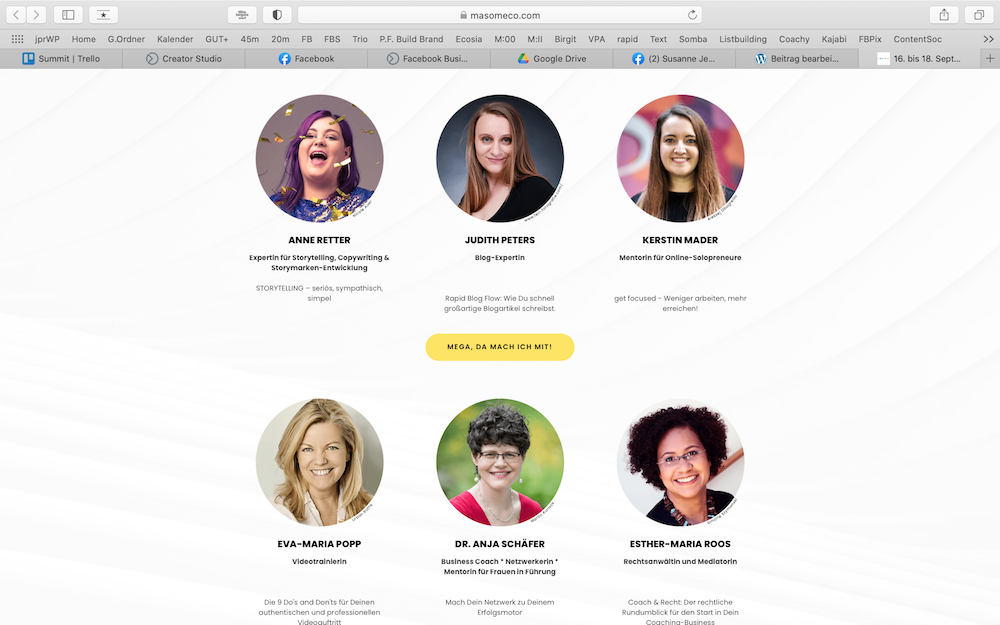This screenshot has height=625, width=1000.
Task: Switch to the Google Drive tab
Action: tap(552, 59)
